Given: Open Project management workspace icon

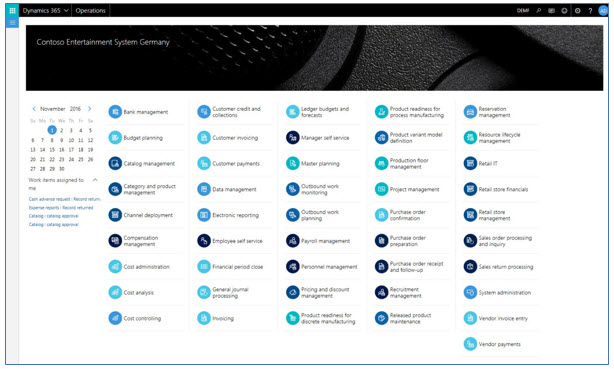Looking at the screenshot, I should coord(381,189).
